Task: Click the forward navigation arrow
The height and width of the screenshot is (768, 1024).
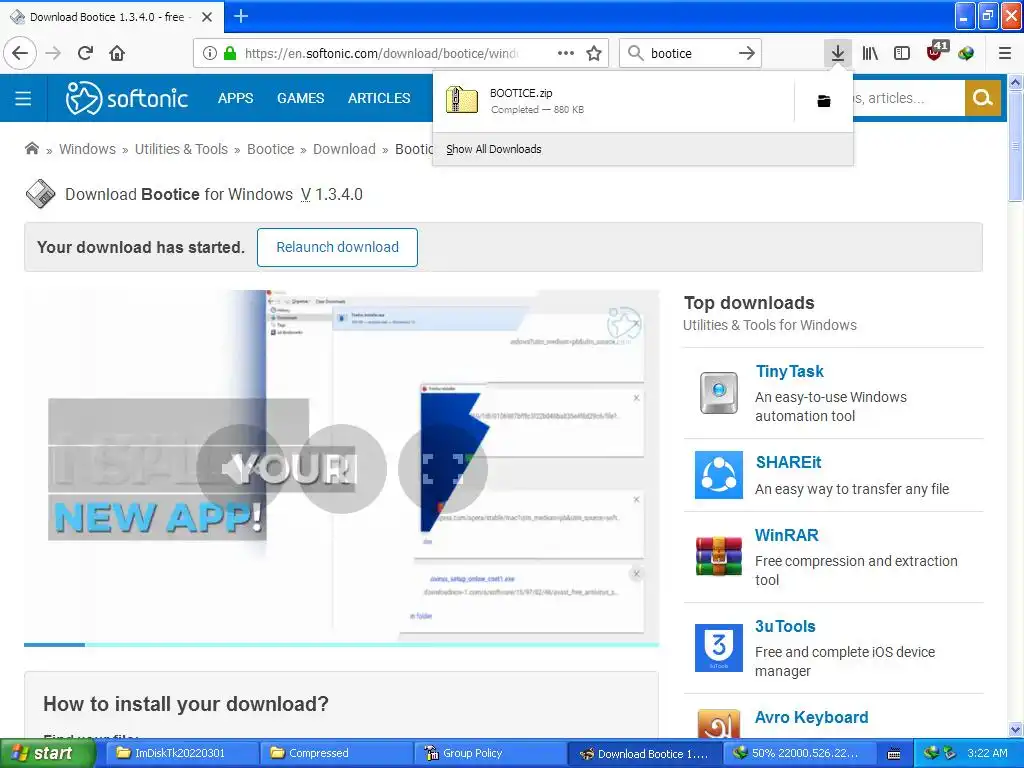Action: tap(54, 53)
